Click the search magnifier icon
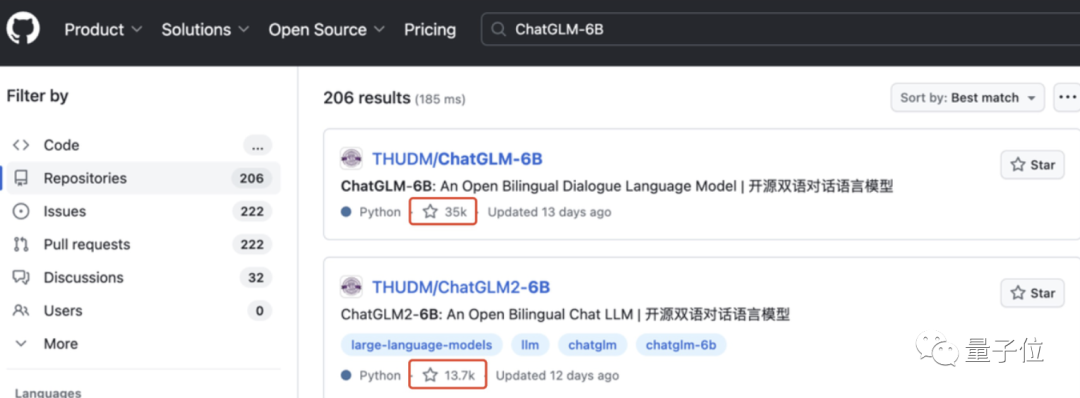The width and height of the screenshot is (1080, 398). (498, 30)
